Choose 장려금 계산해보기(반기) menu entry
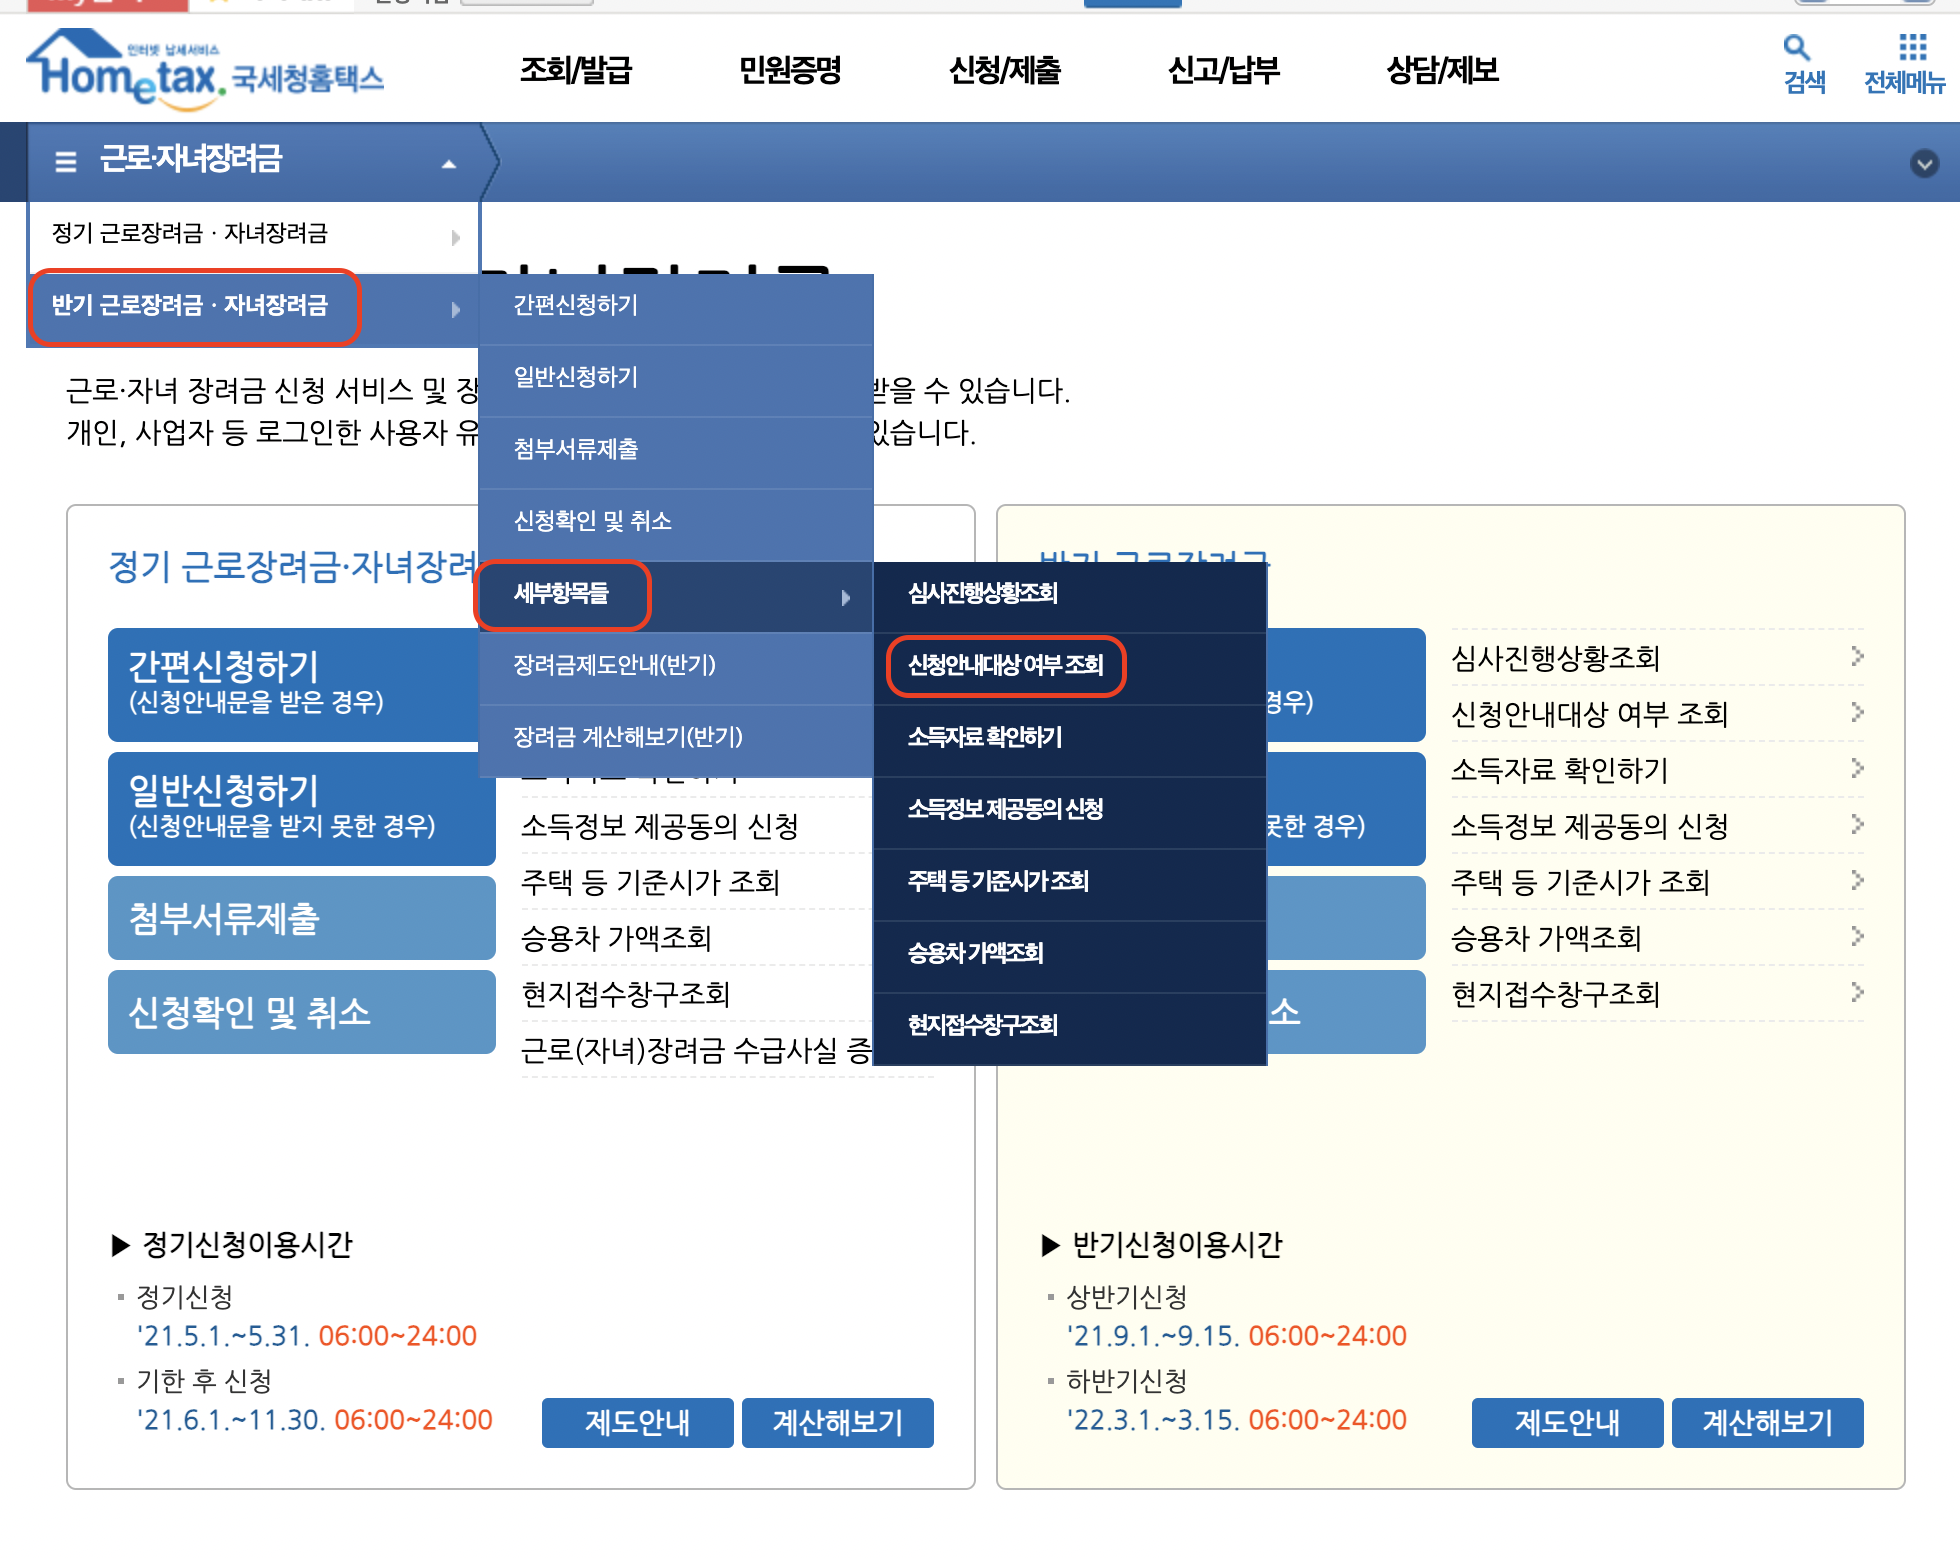The image size is (1960, 1558). point(628,737)
